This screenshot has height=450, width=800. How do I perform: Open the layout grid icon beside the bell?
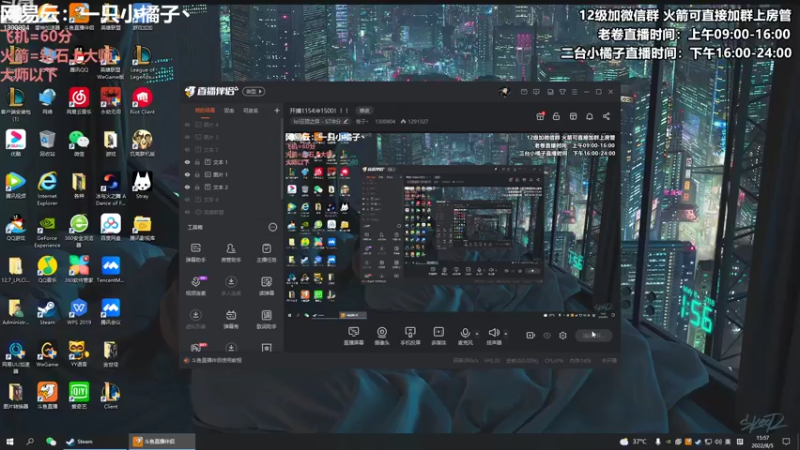(x=573, y=116)
